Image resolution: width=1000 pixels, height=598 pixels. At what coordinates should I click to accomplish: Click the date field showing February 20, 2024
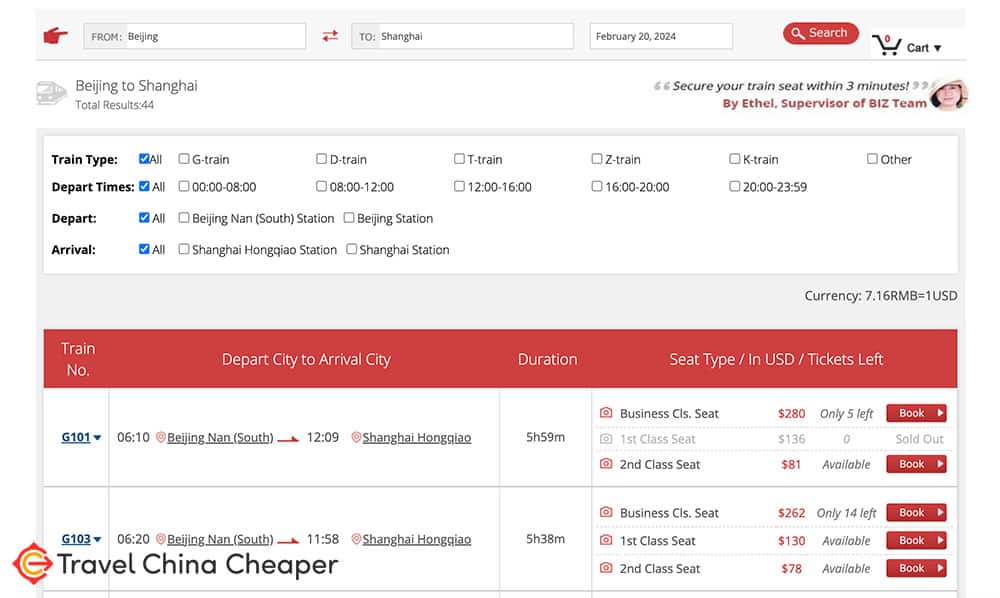(x=660, y=35)
